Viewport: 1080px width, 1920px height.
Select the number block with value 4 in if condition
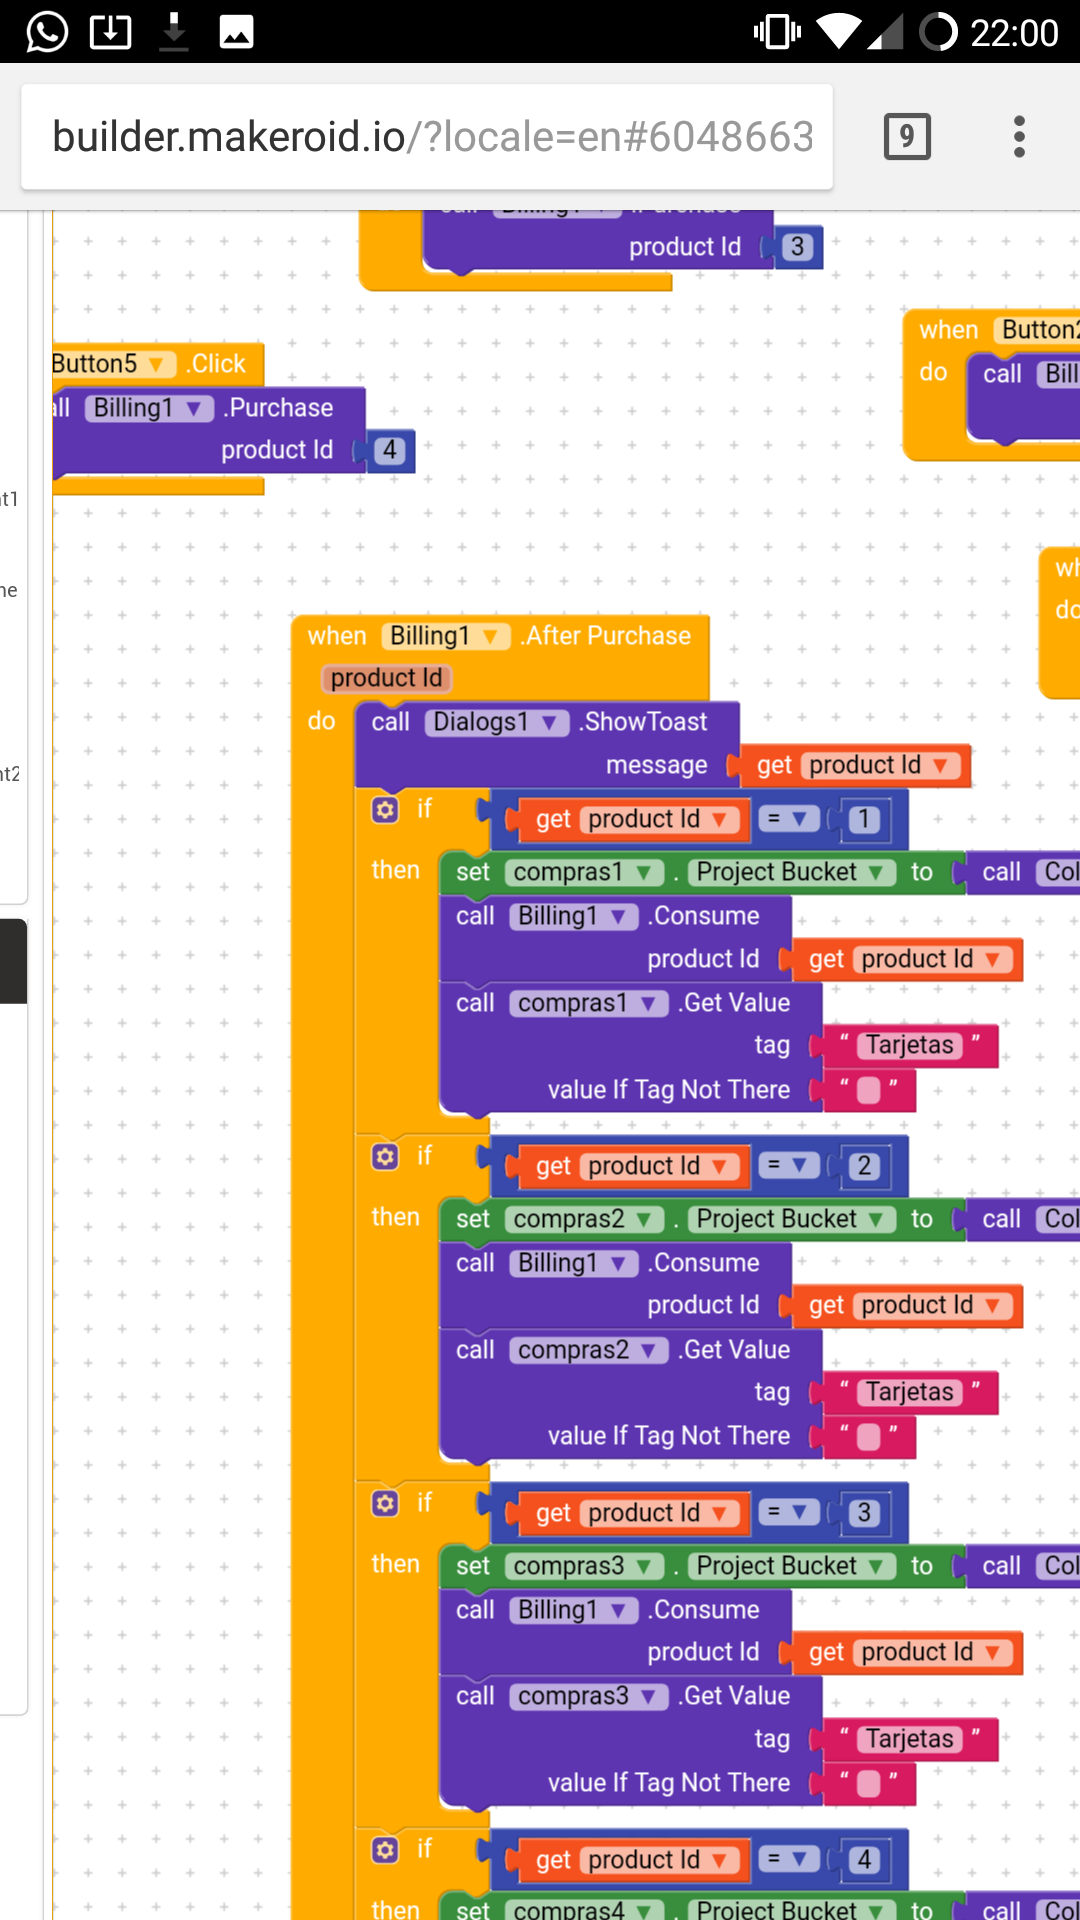(x=864, y=1860)
